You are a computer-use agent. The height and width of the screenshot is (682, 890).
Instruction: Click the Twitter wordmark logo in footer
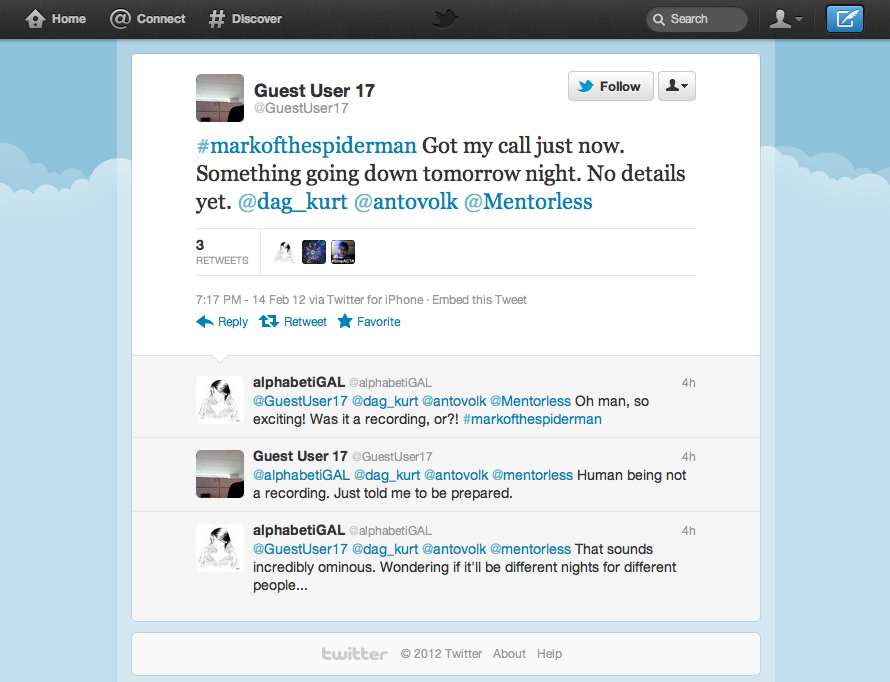click(x=354, y=654)
